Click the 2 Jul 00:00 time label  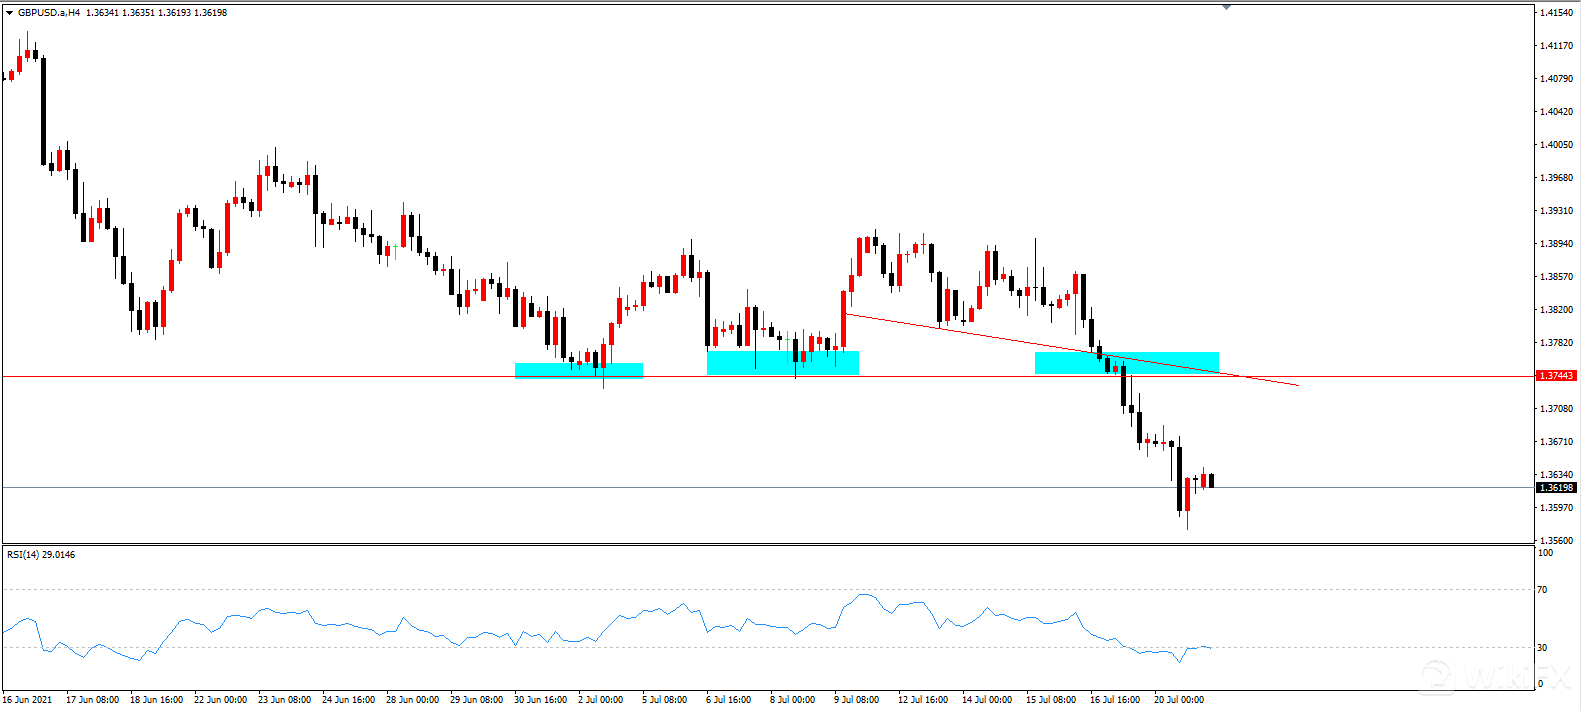pos(600,700)
